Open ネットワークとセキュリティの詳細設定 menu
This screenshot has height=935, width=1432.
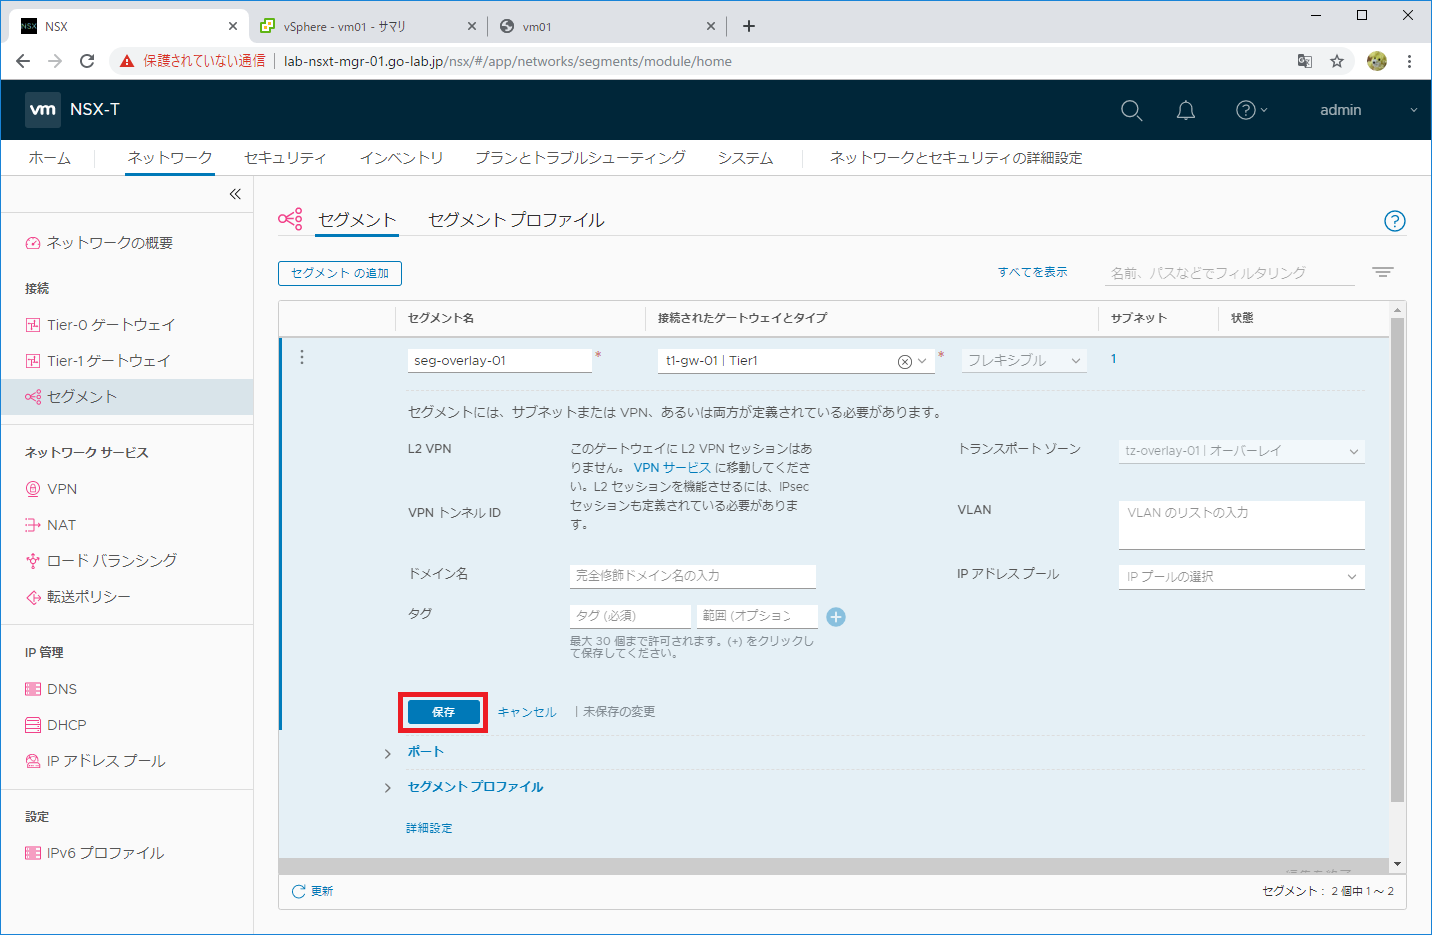point(956,158)
